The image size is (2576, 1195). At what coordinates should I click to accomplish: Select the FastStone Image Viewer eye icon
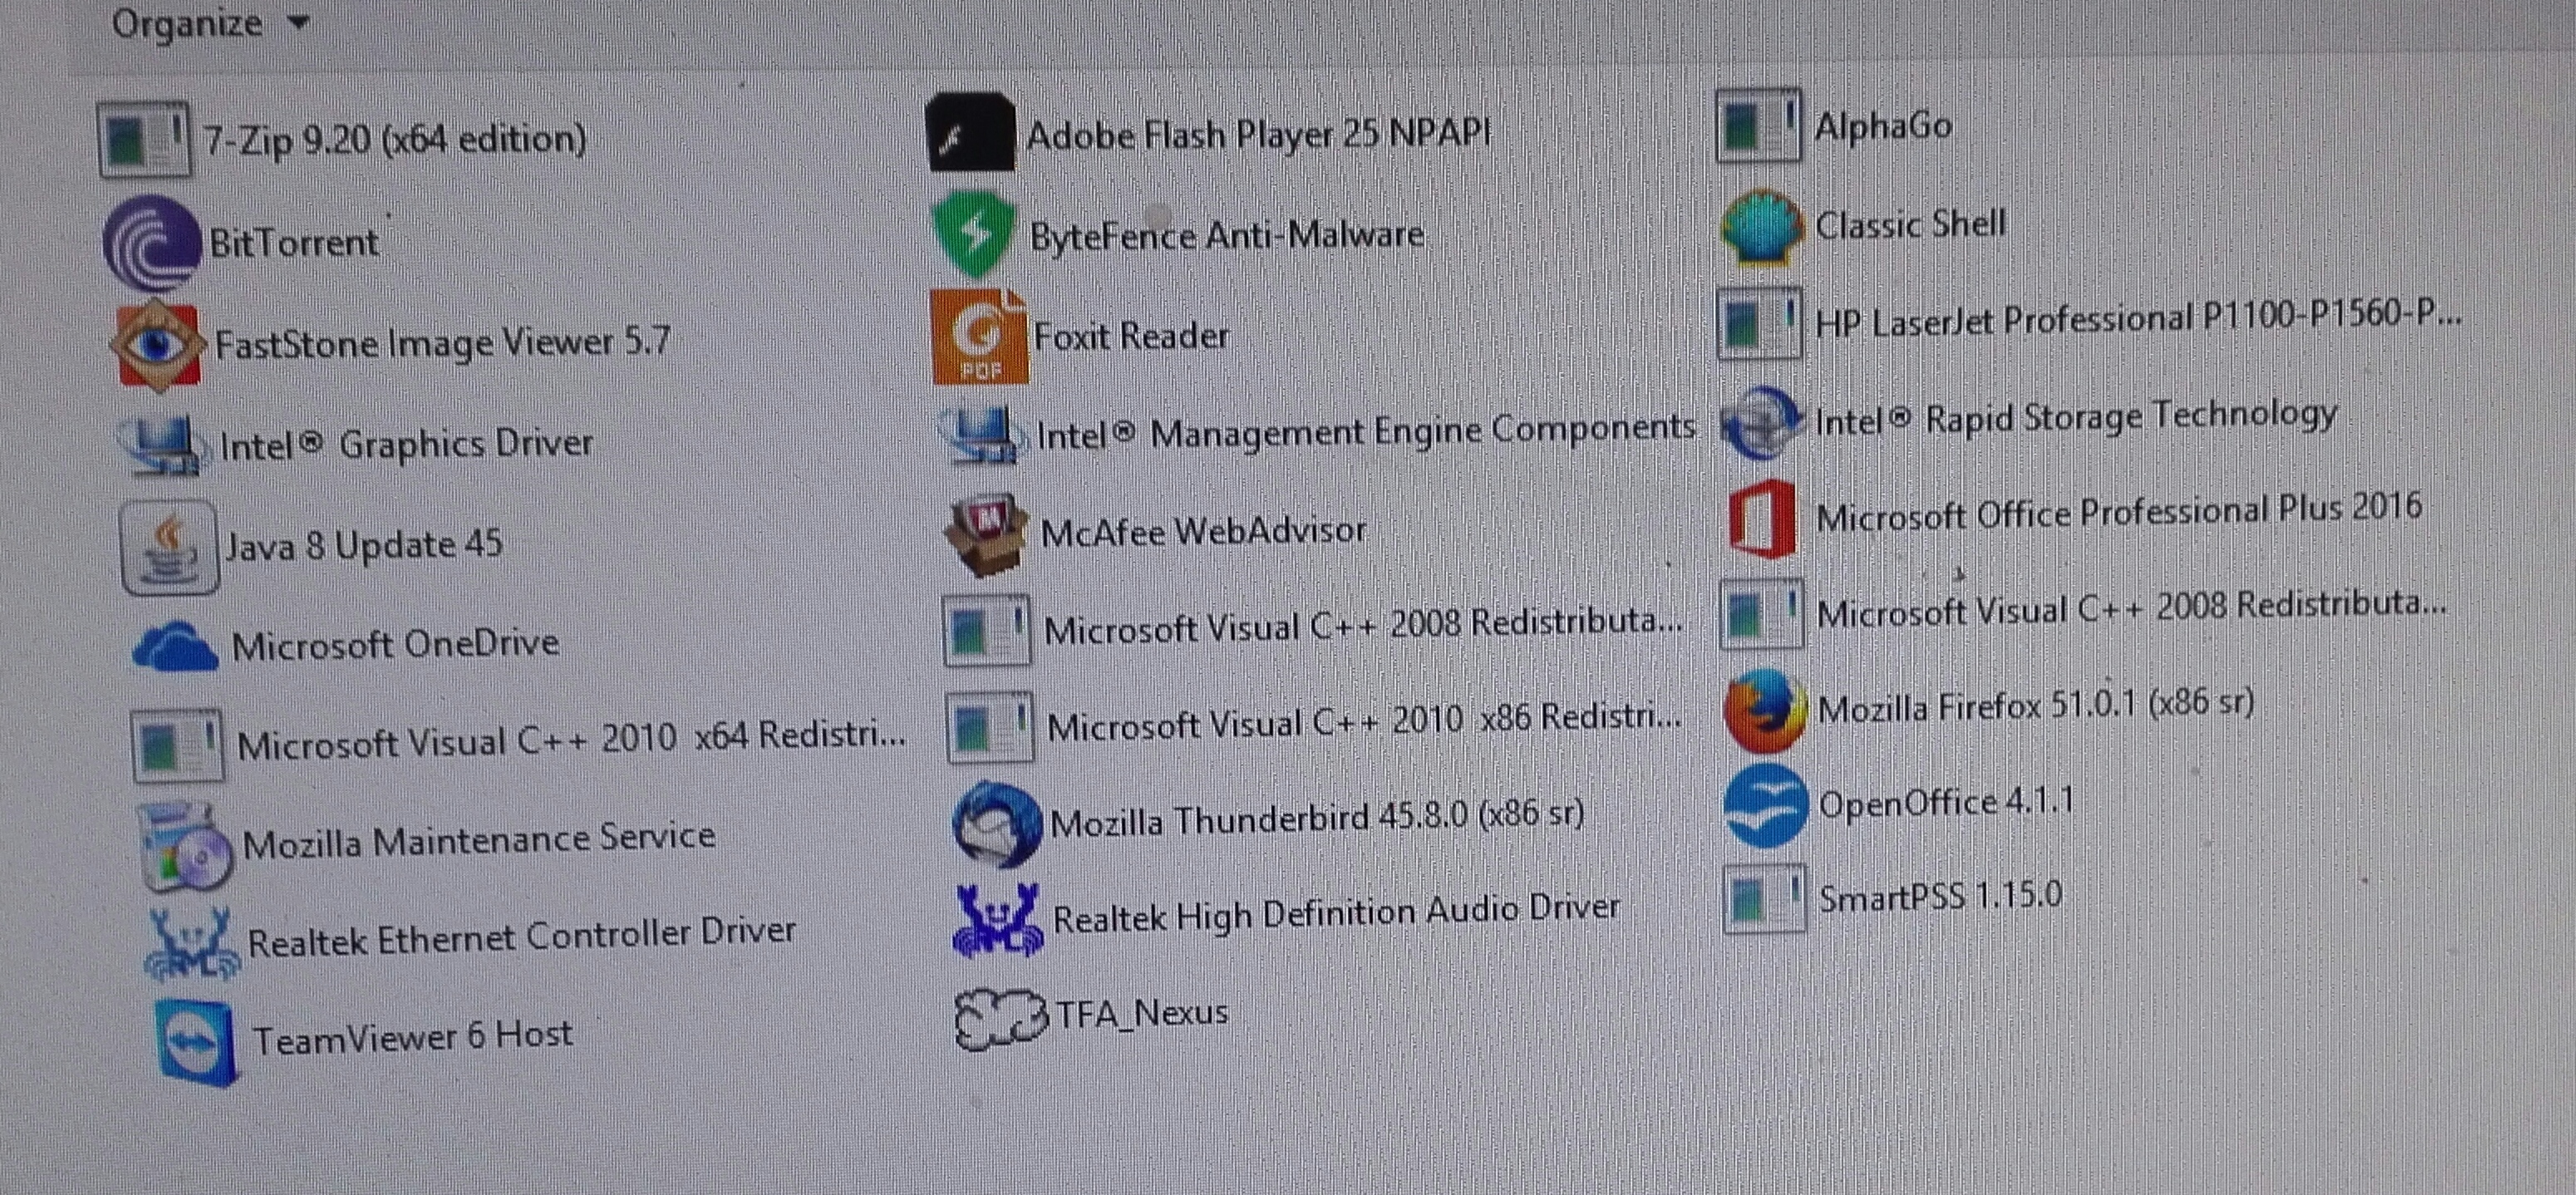point(158,346)
